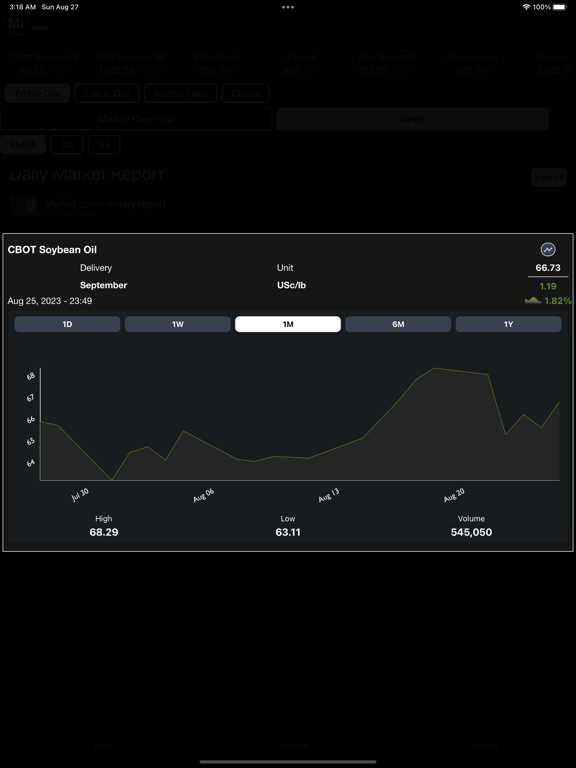Open the three-dot multitasking menu

point(288,7)
